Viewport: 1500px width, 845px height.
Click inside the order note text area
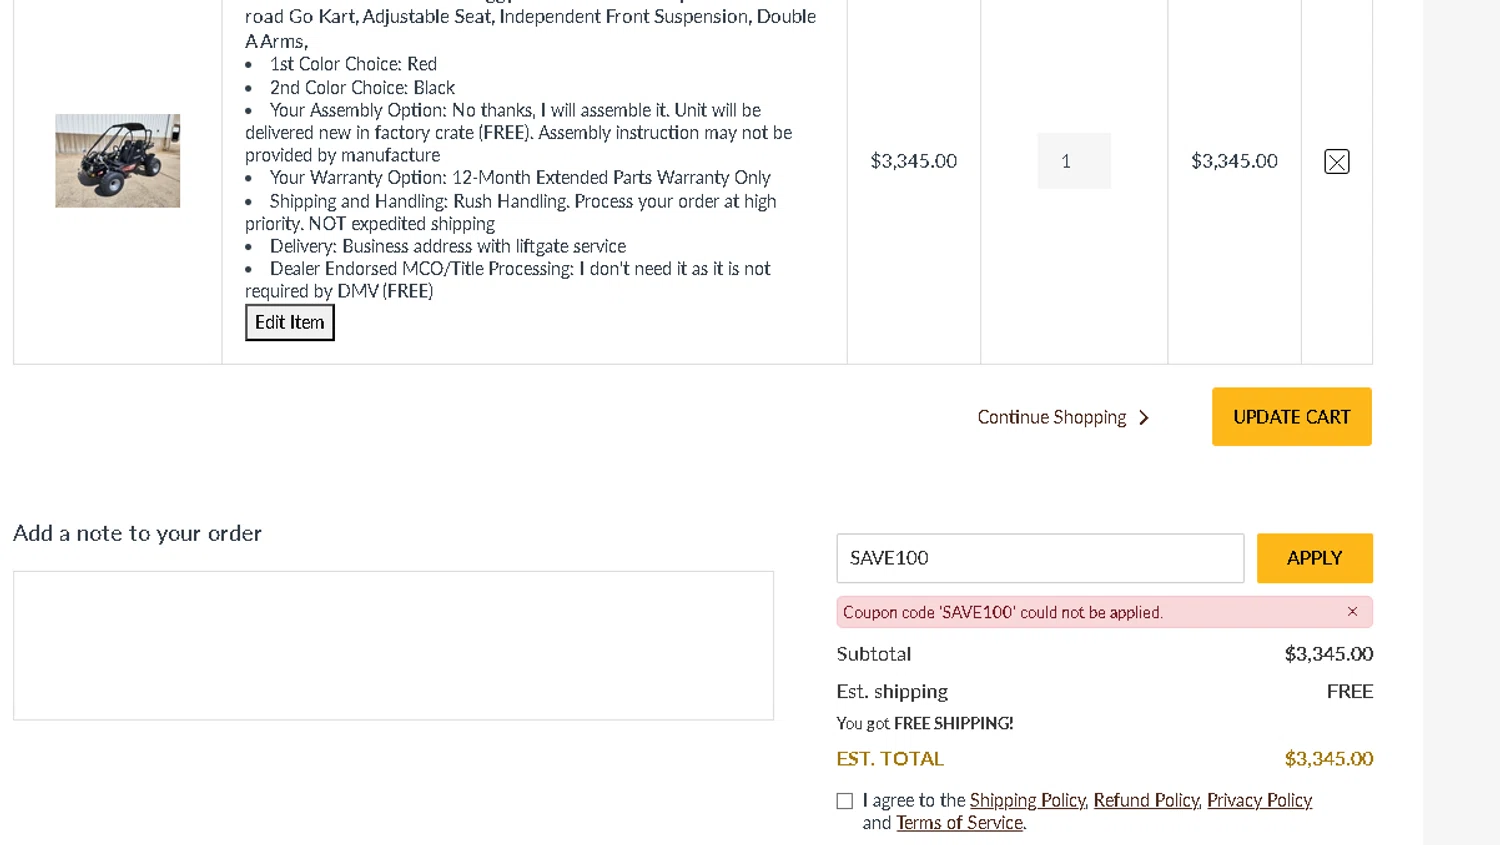point(393,645)
